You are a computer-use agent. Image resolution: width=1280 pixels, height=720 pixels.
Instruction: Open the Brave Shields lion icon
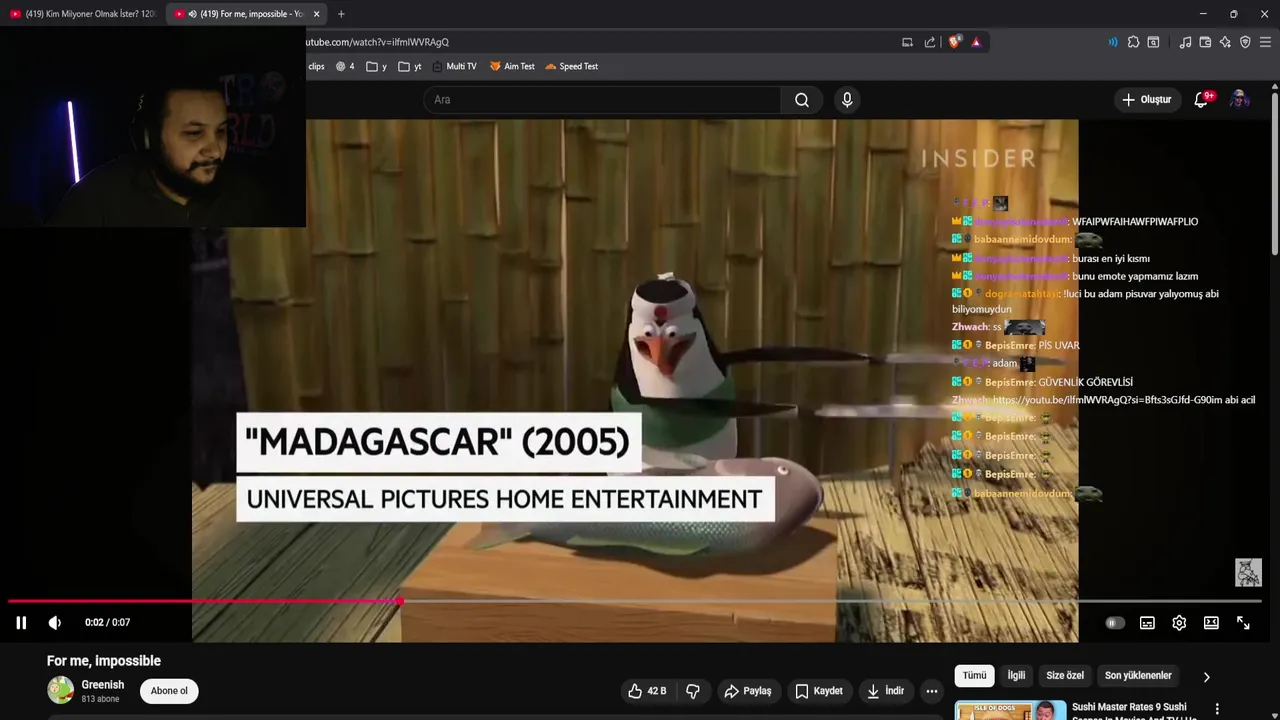tap(954, 42)
